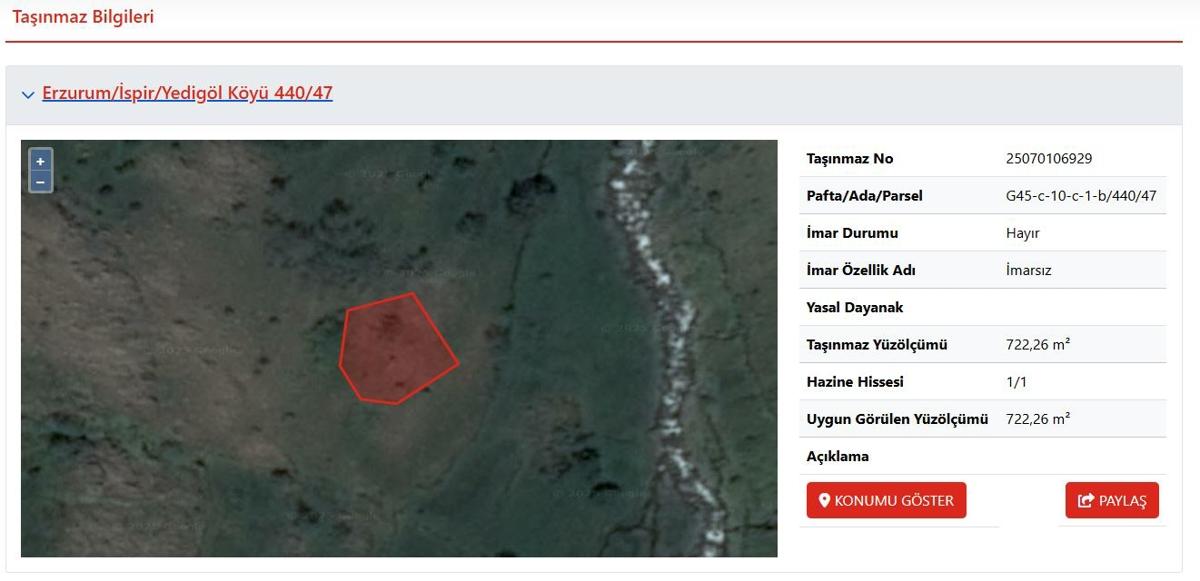The width and height of the screenshot is (1200, 581).
Task: Click the Uygun Görülen Yüzölçümü label
Action: 897,419
